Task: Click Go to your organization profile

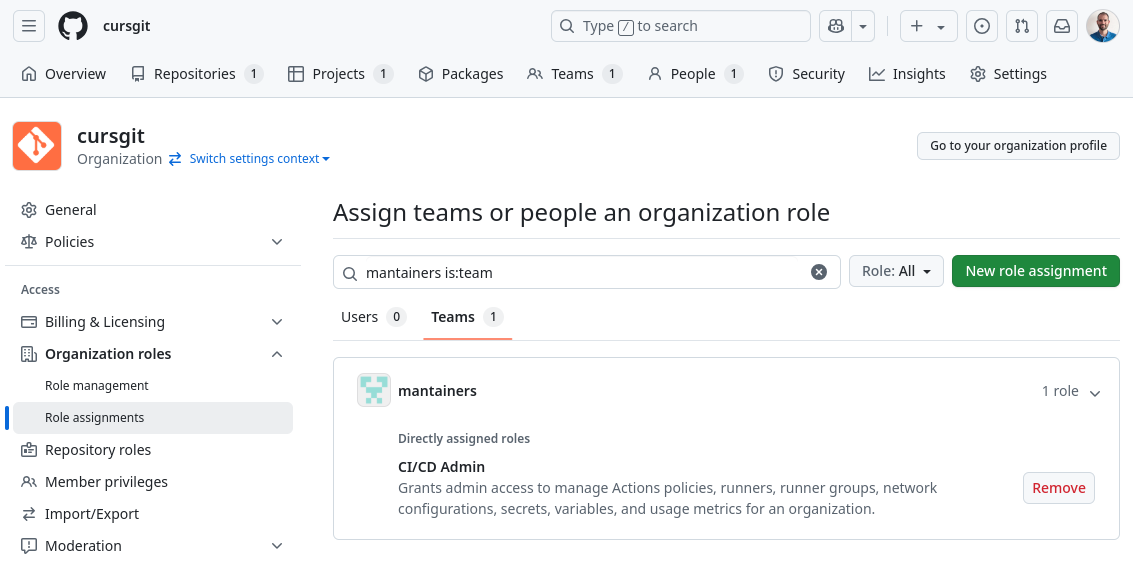Action: click(x=1018, y=146)
